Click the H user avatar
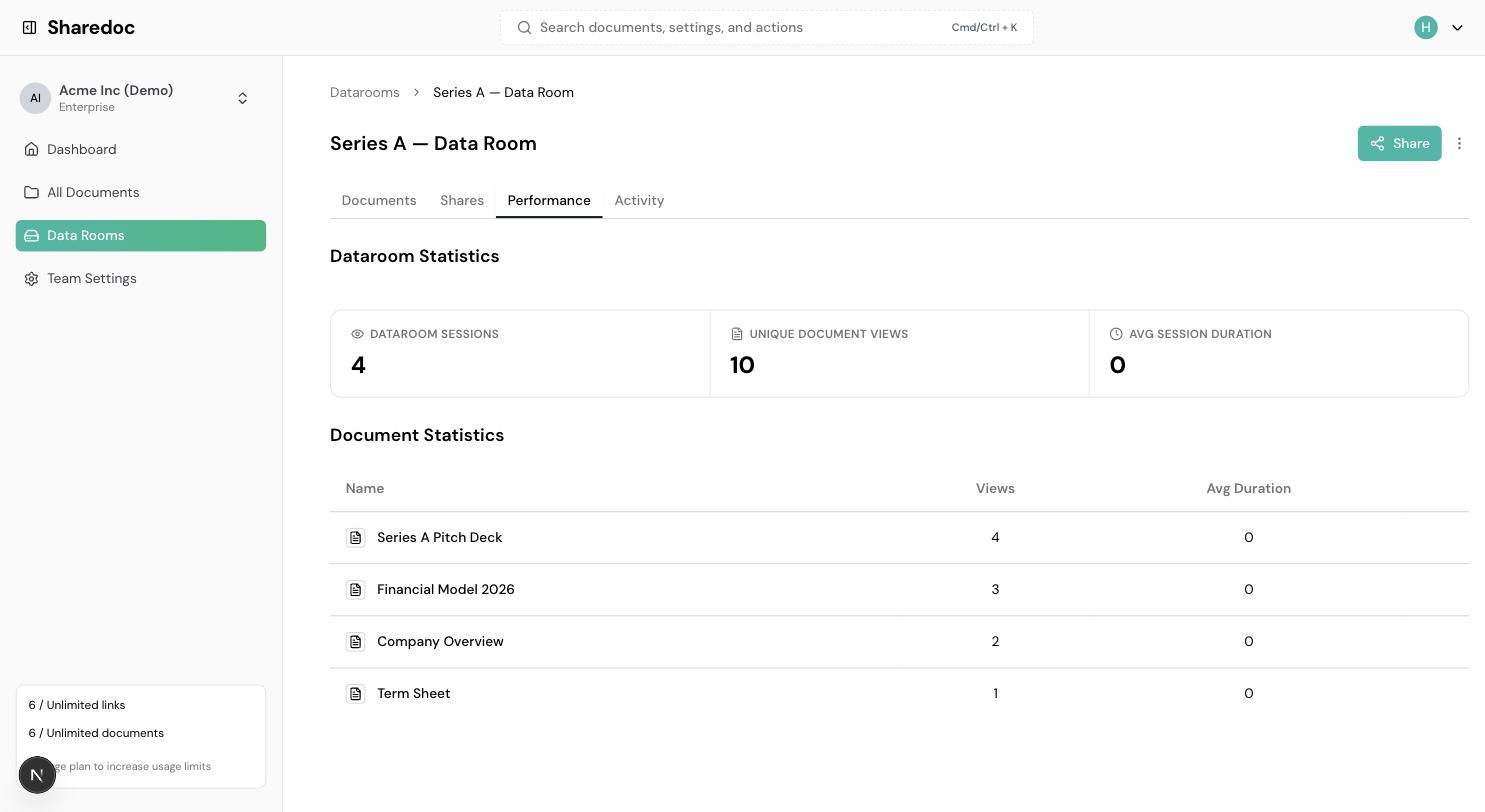This screenshot has width=1485, height=812. [x=1426, y=28]
